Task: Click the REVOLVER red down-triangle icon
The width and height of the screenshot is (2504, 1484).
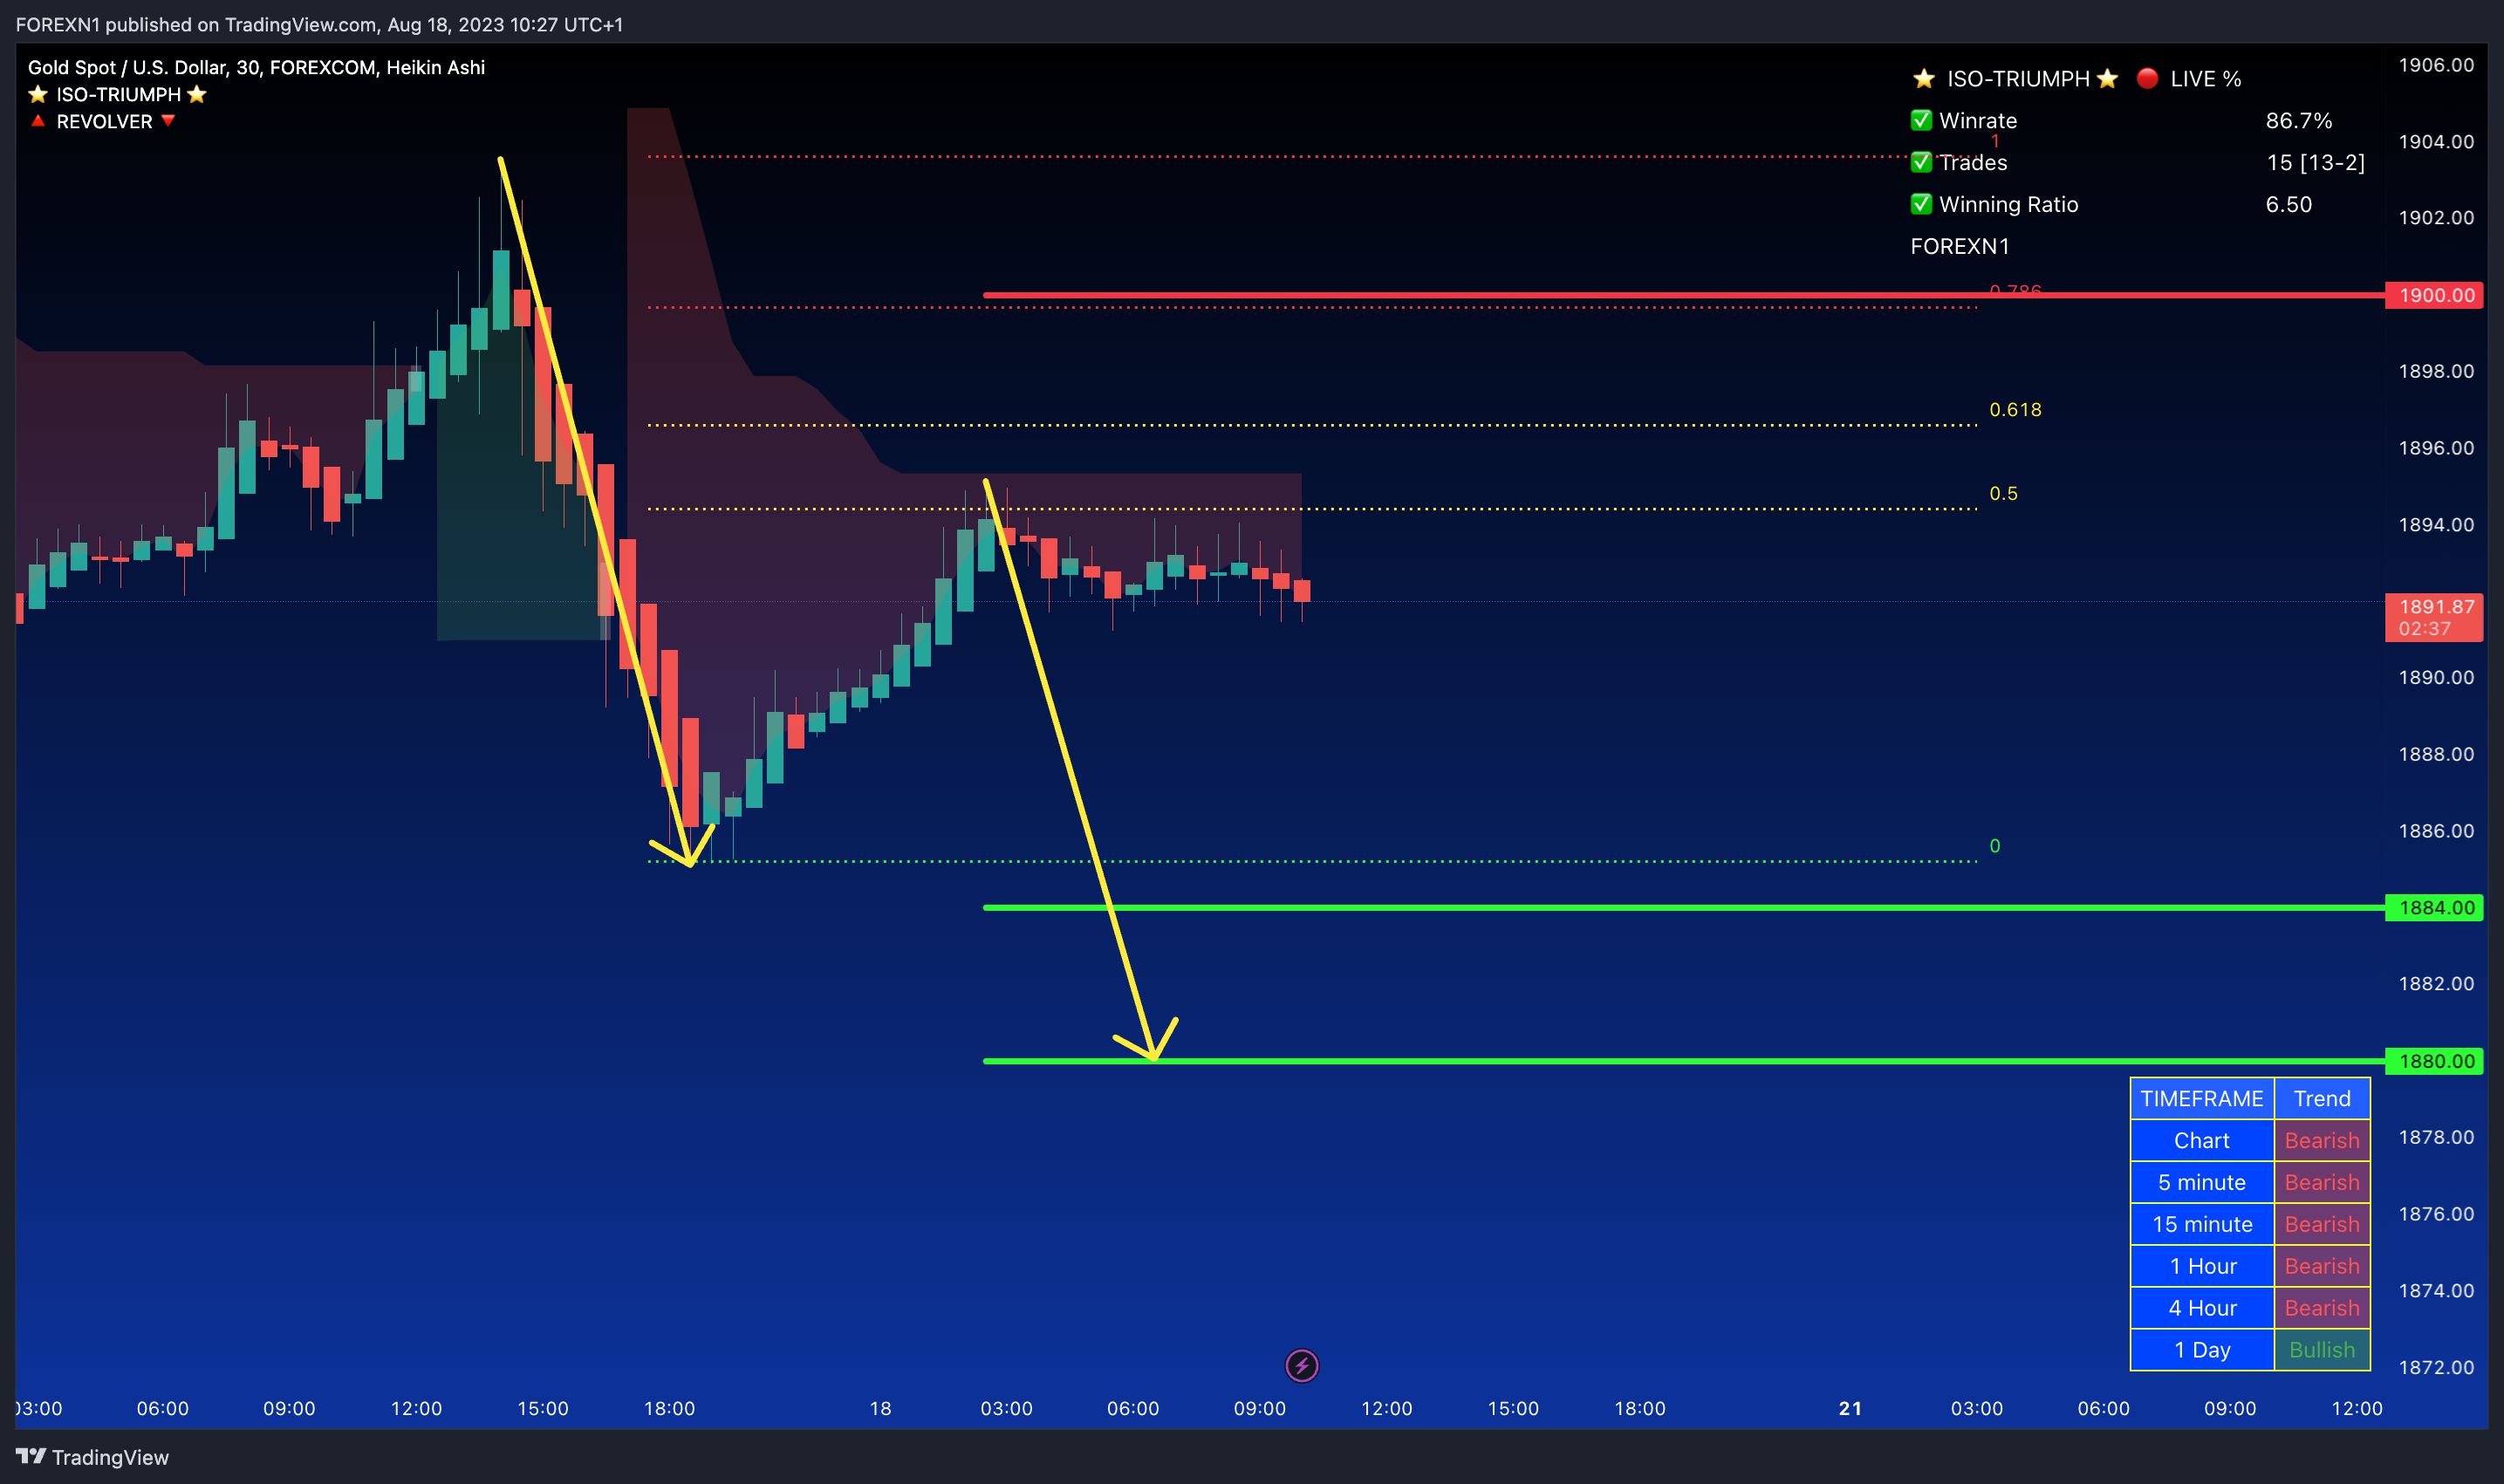Action: [x=168, y=121]
